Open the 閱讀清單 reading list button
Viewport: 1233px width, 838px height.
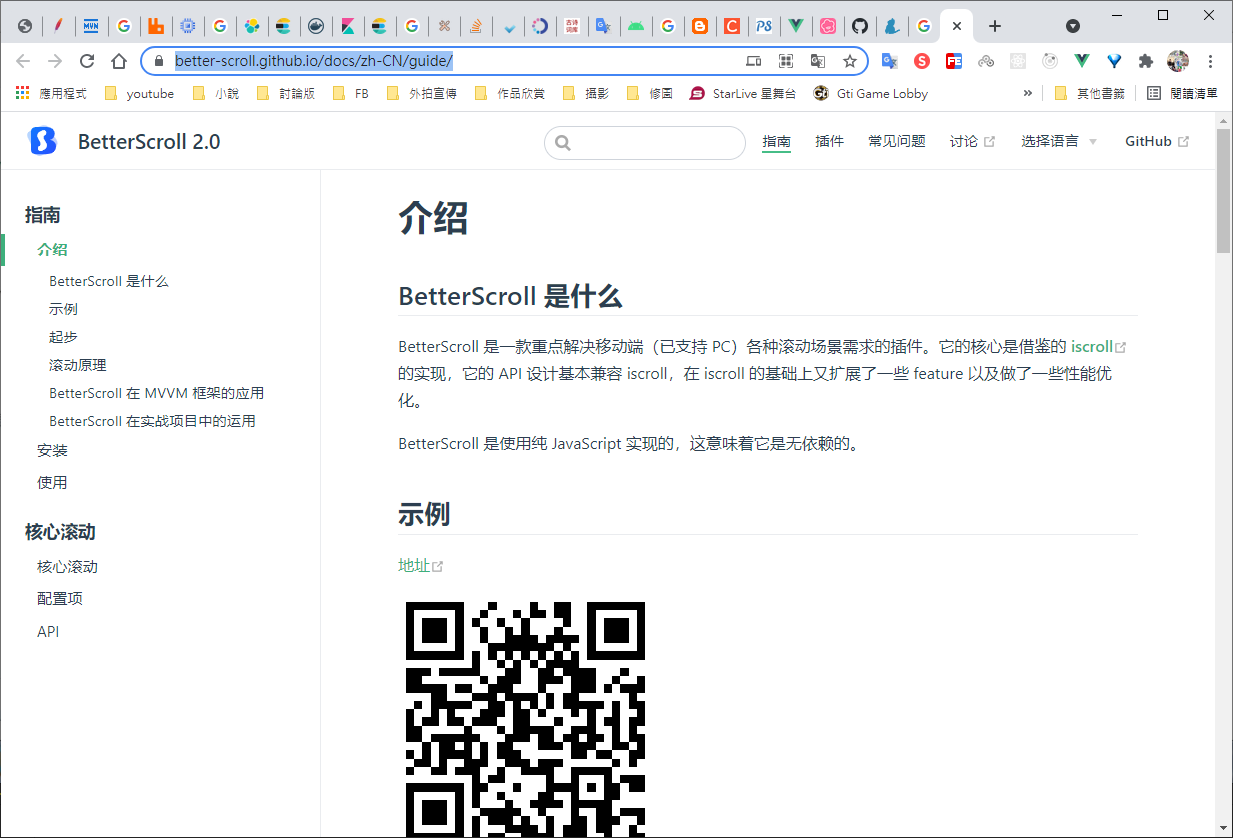click(1182, 93)
